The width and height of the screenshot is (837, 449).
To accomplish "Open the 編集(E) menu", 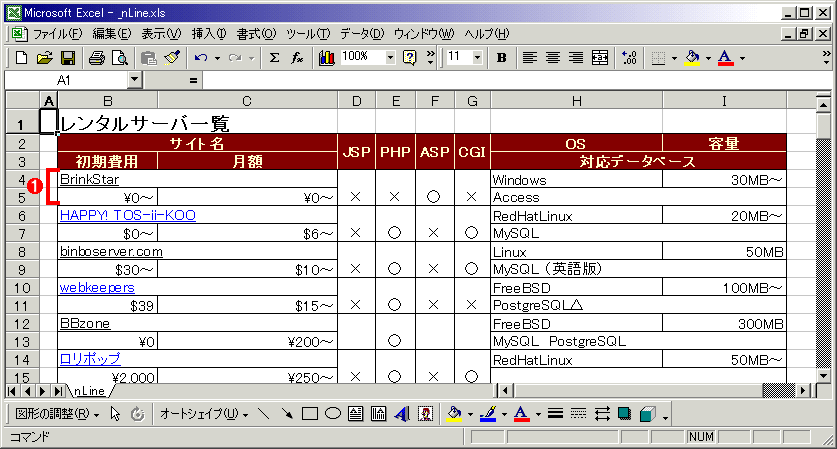I will pos(112,34).
